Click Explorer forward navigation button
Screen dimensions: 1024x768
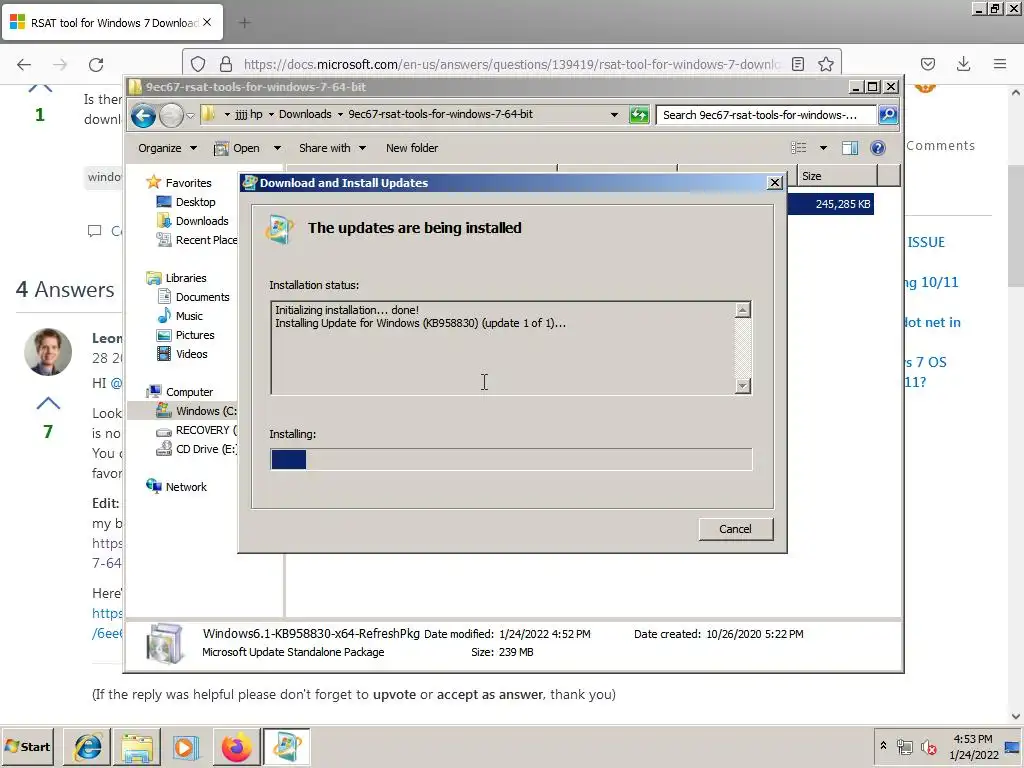click(x=171, y=116)
